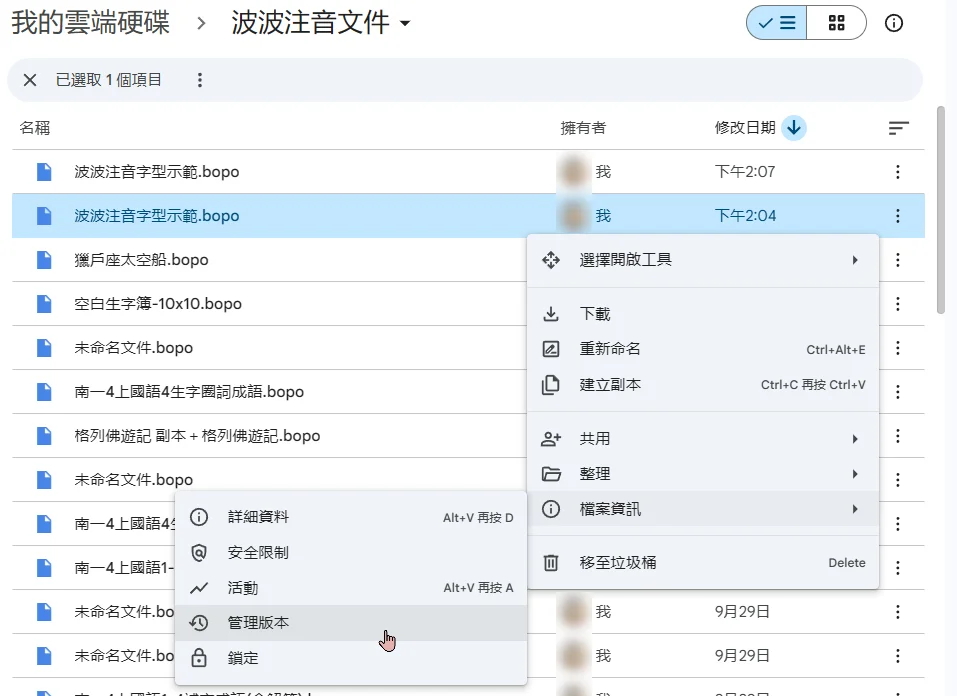This screenshot has height=696, width=957.
Task: Open more actions beside '已選取 1 個項目'
Action: [x=200, y=80]
